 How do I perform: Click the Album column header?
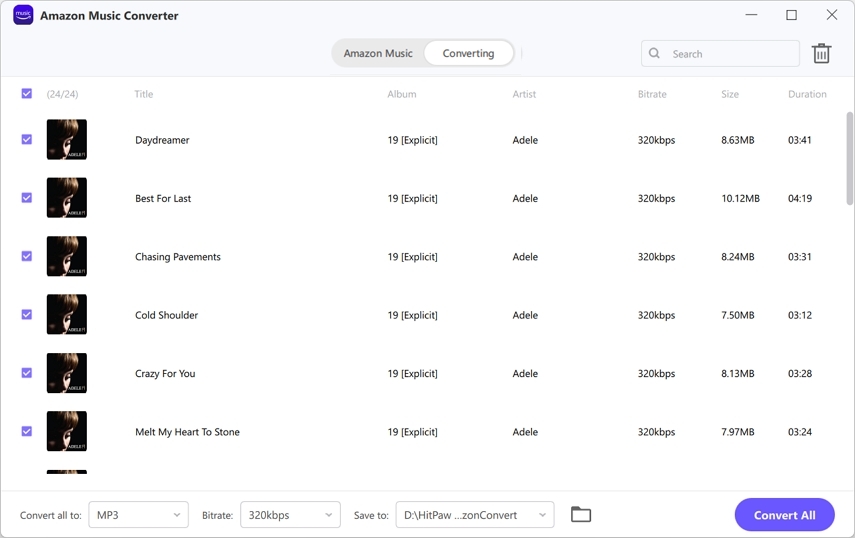(x=402, y=94)
